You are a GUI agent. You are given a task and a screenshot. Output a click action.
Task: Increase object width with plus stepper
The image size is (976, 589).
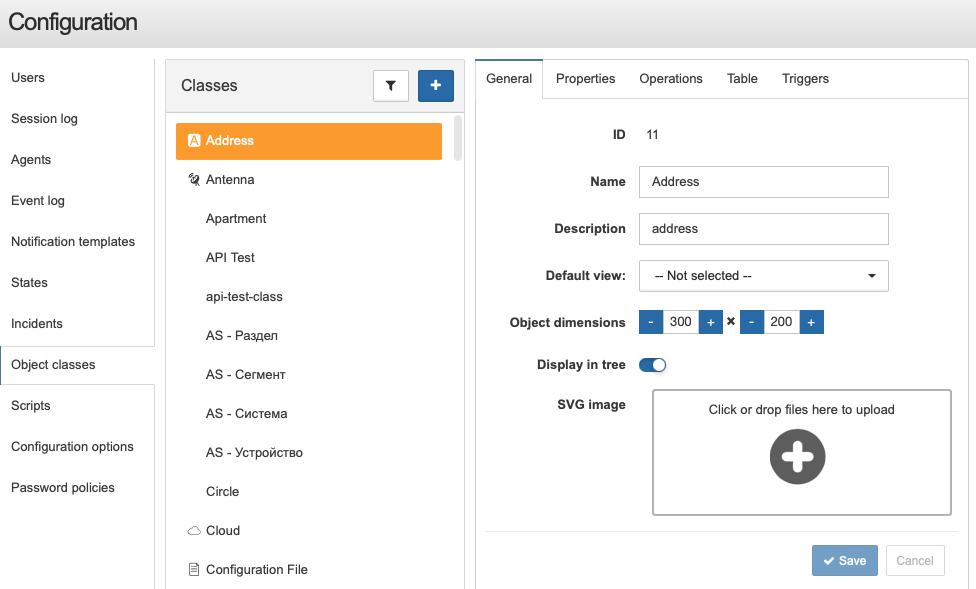tap(710, 322)
